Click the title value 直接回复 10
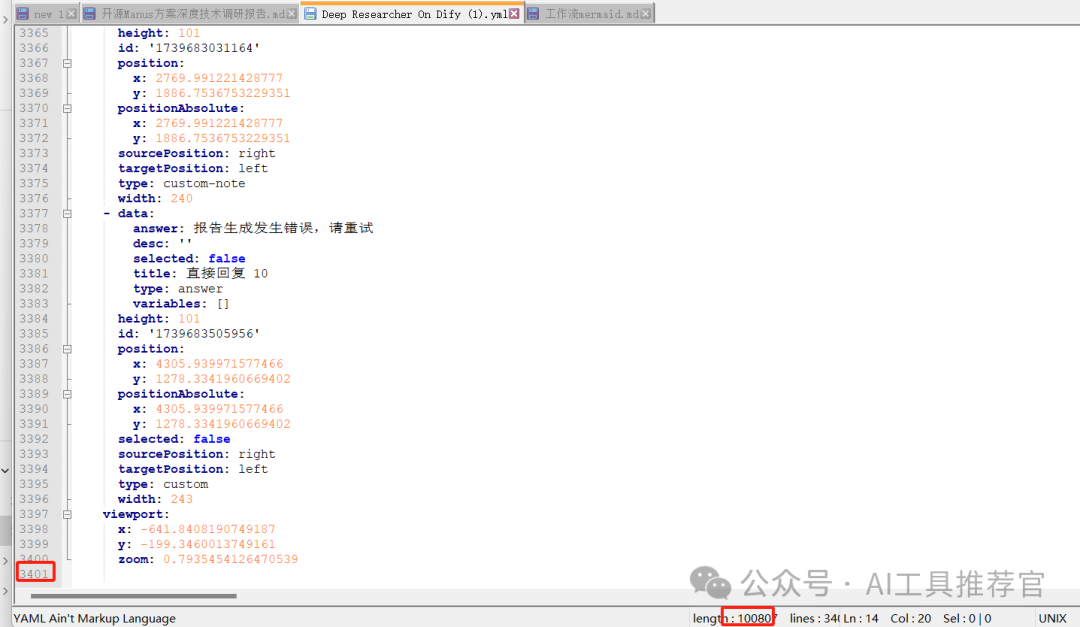Viewport: 1080px width, 627px height. [x=227, y=274]
